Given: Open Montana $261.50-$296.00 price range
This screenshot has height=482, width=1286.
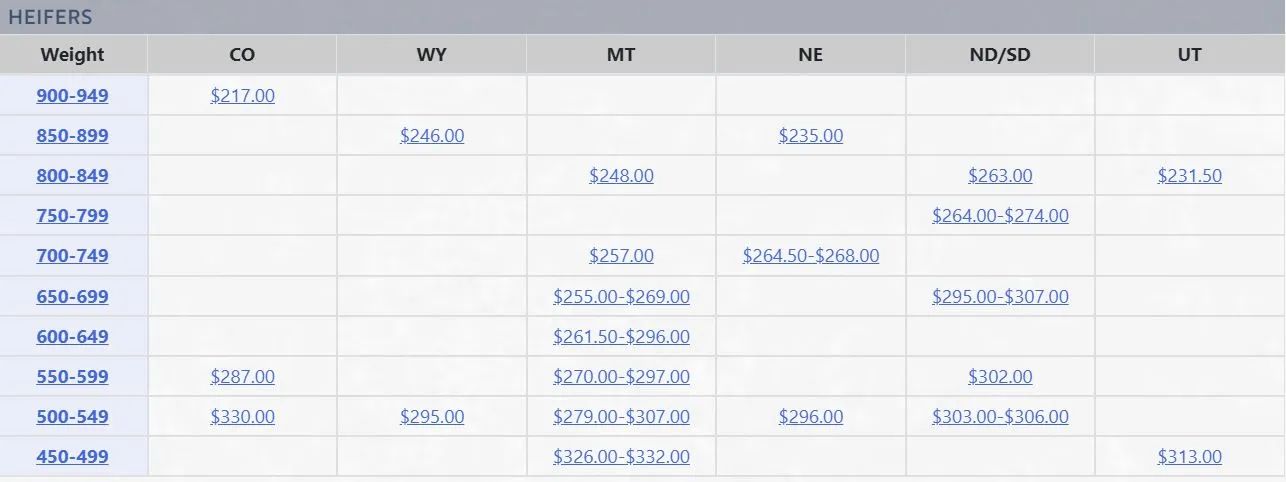Looking at the screenshot, I should point(621,337).
